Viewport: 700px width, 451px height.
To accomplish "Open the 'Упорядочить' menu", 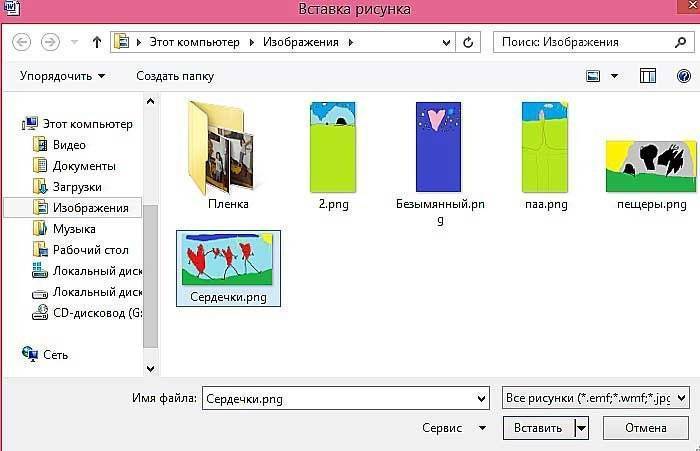I will pos(62,76).
